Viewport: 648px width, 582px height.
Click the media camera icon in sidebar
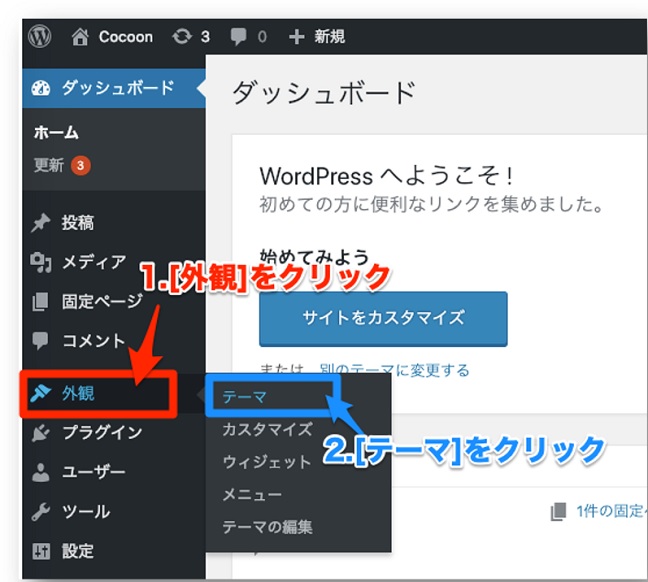tap(41, 262)
